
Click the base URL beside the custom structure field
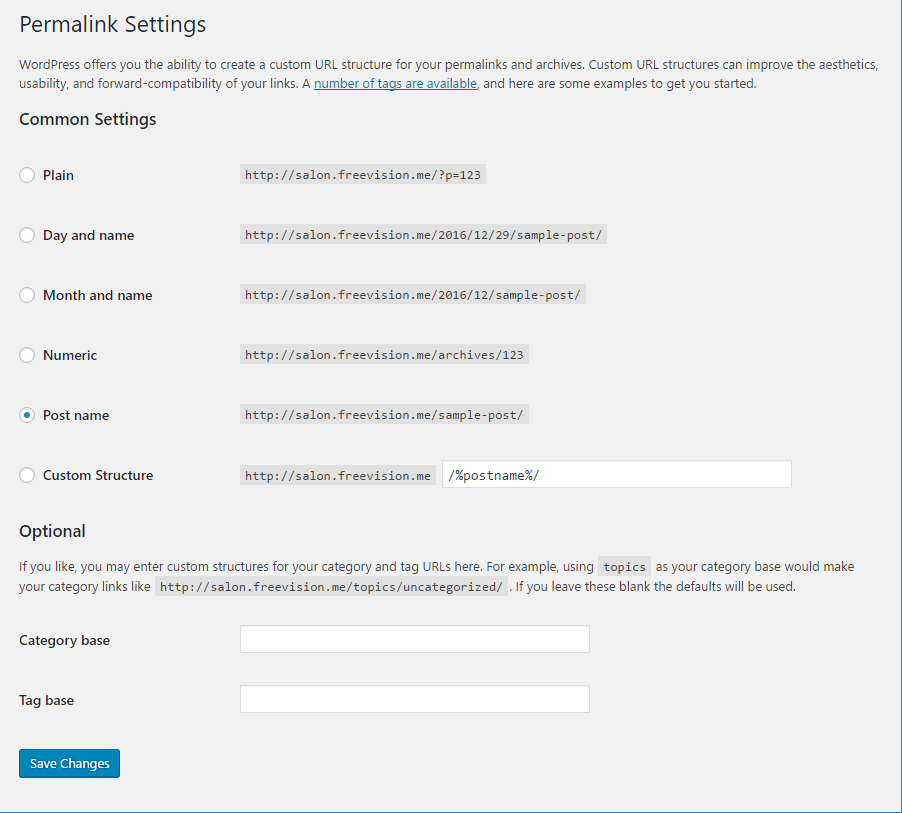pyautogui.click(x=338, y=475)
